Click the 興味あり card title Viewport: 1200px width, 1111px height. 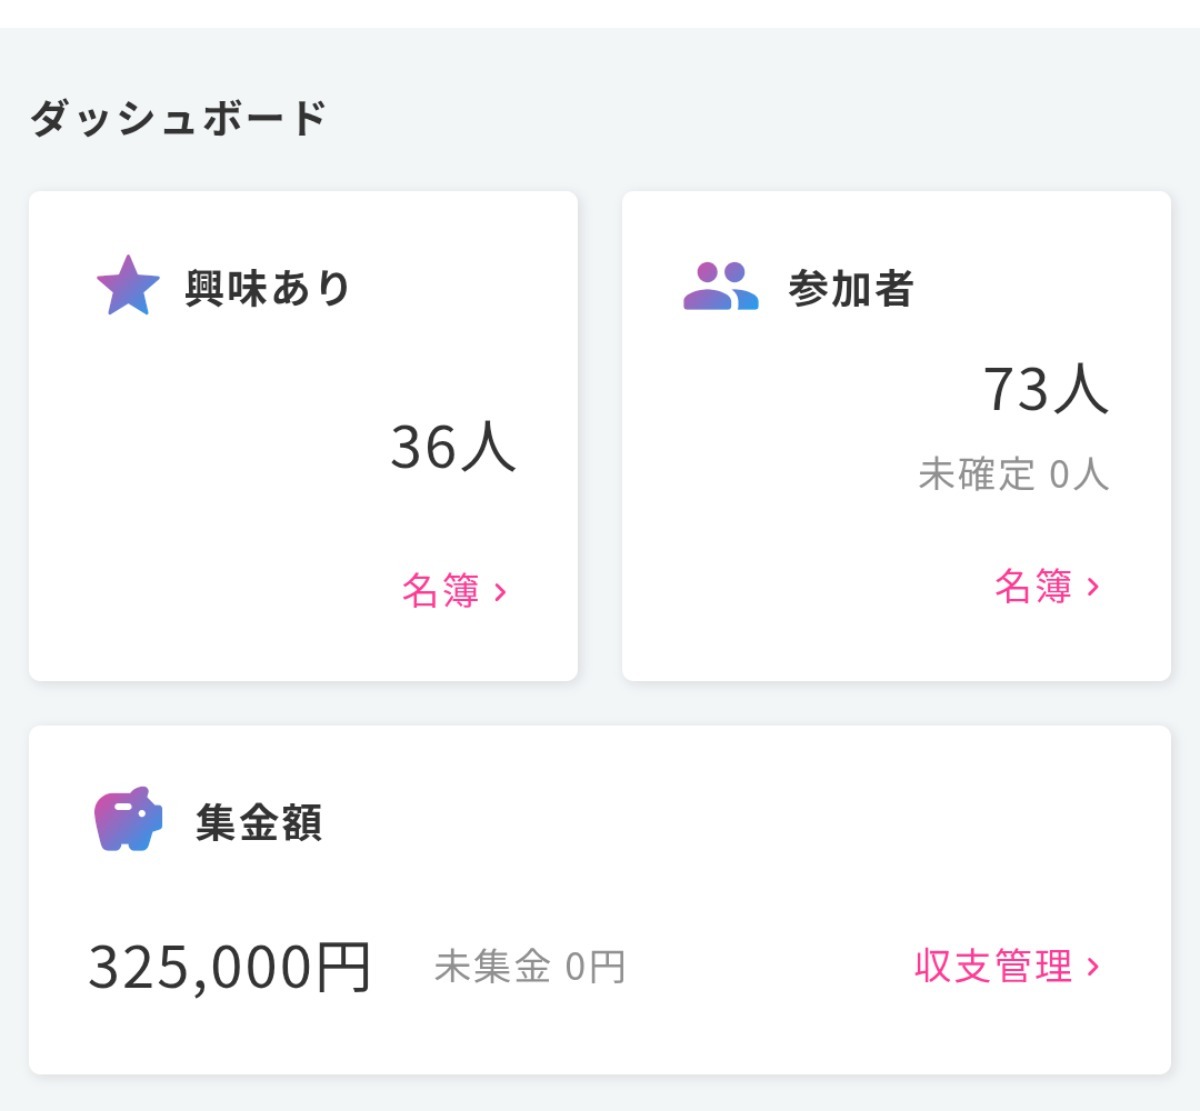pos(267,288)
